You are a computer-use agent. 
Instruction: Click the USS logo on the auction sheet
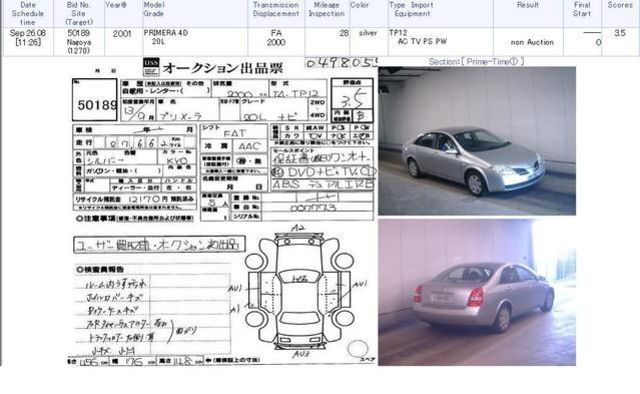(x=151, y=67)
